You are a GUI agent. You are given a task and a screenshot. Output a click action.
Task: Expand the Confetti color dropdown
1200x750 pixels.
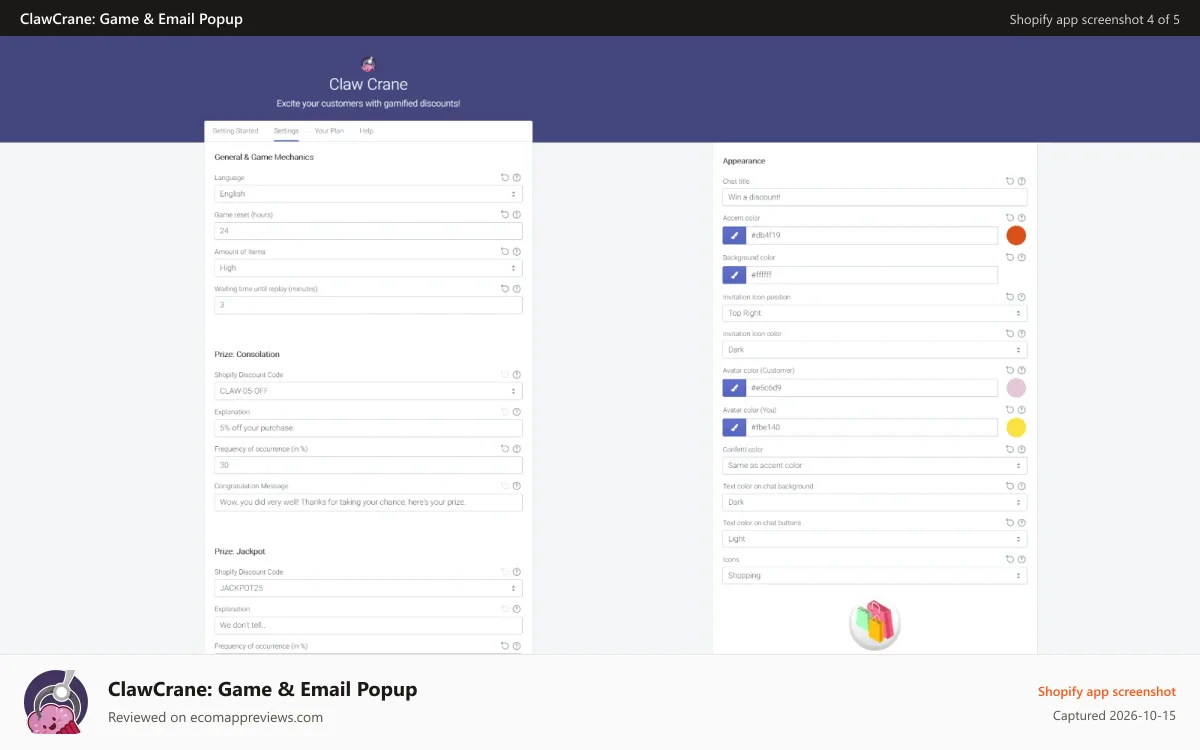pyautogui.click(x=875, y=465)
